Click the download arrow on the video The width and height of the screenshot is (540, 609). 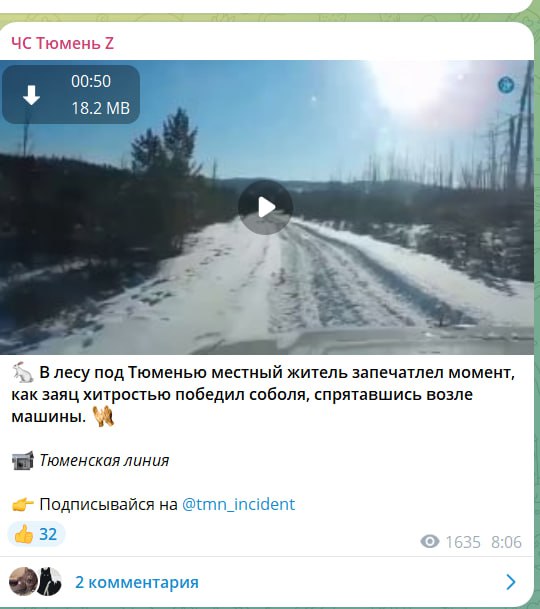tap(31, 95)
